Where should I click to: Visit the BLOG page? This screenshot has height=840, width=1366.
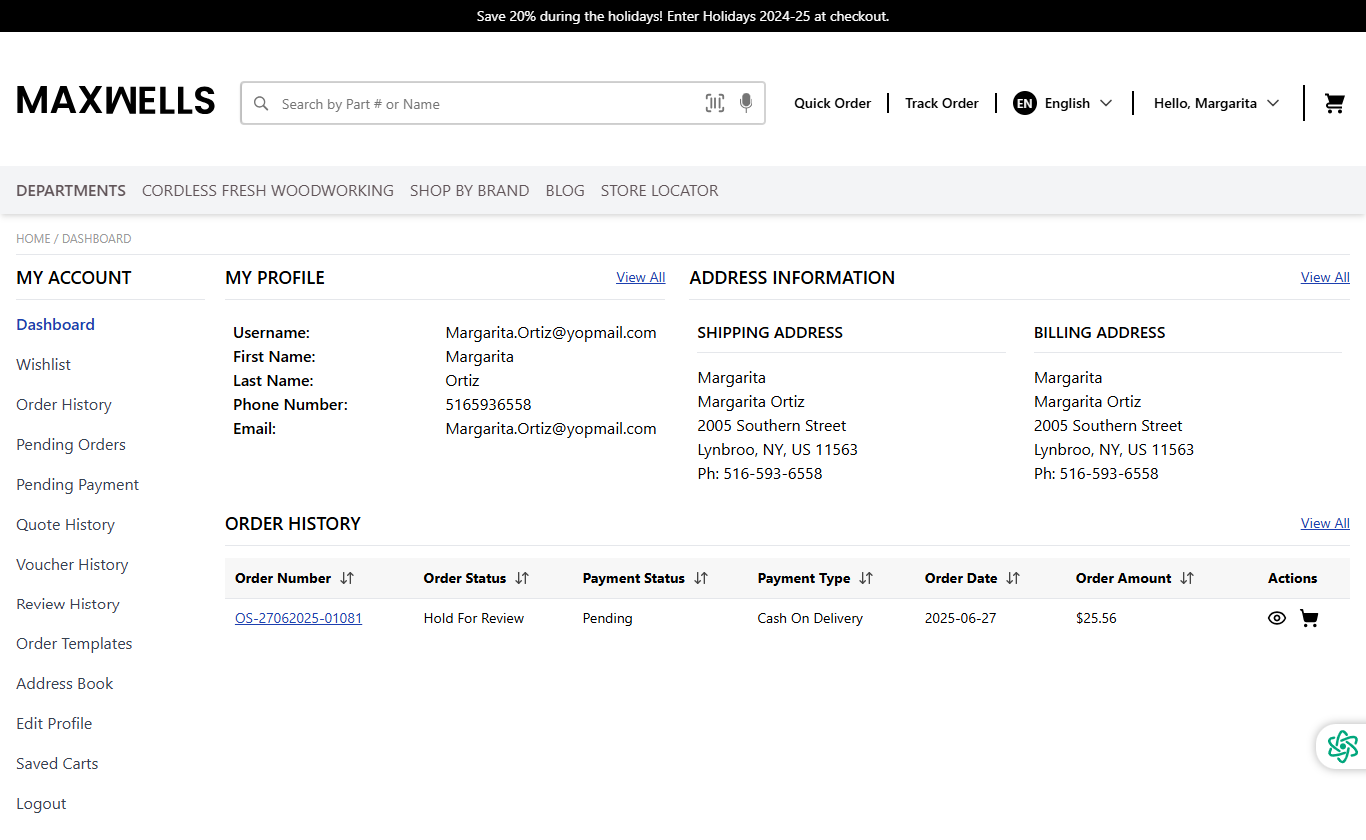565,190
